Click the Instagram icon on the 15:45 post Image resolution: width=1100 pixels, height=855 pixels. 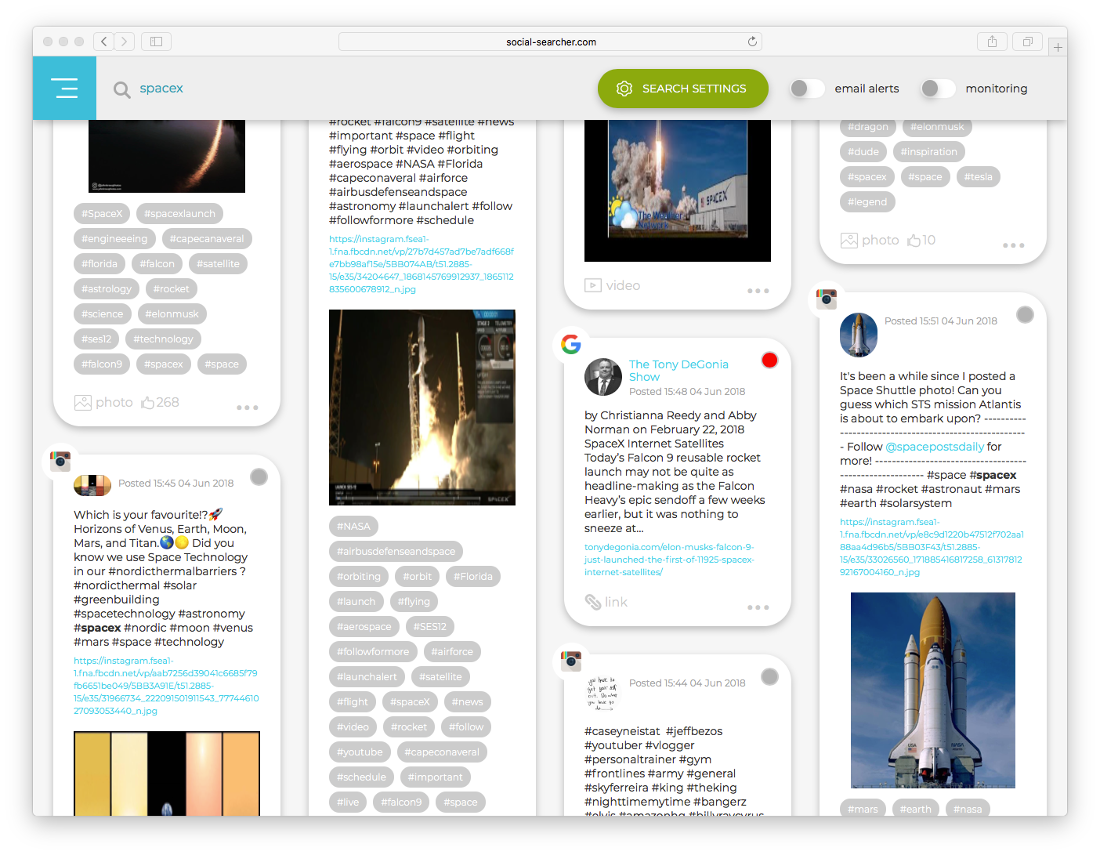point(60,460)
